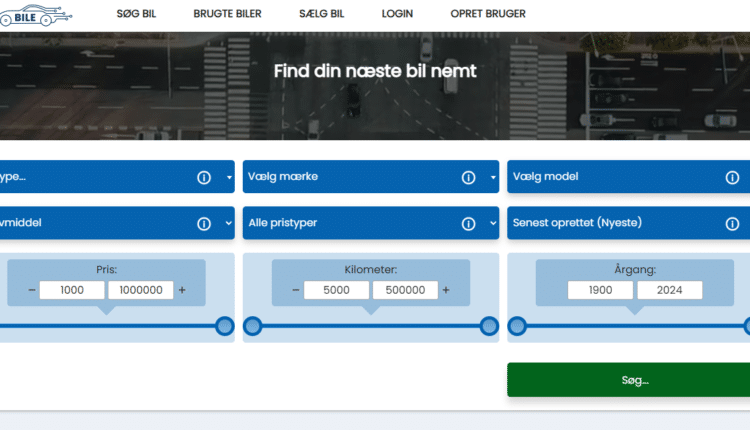
Task: Click the Login link
Action: click(397, 14)
